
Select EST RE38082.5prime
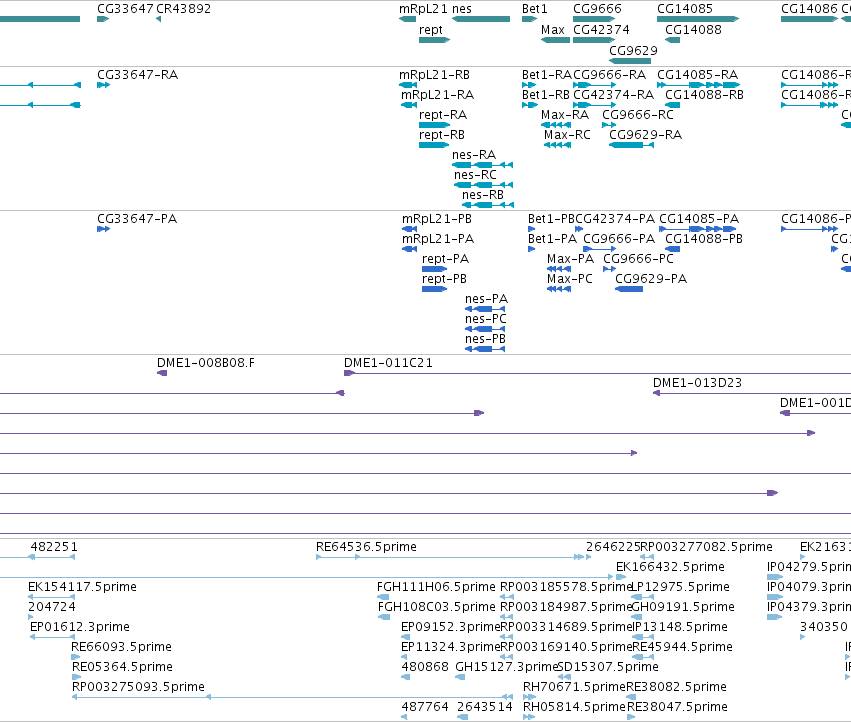pyautogui.click(x=631, y=697)
